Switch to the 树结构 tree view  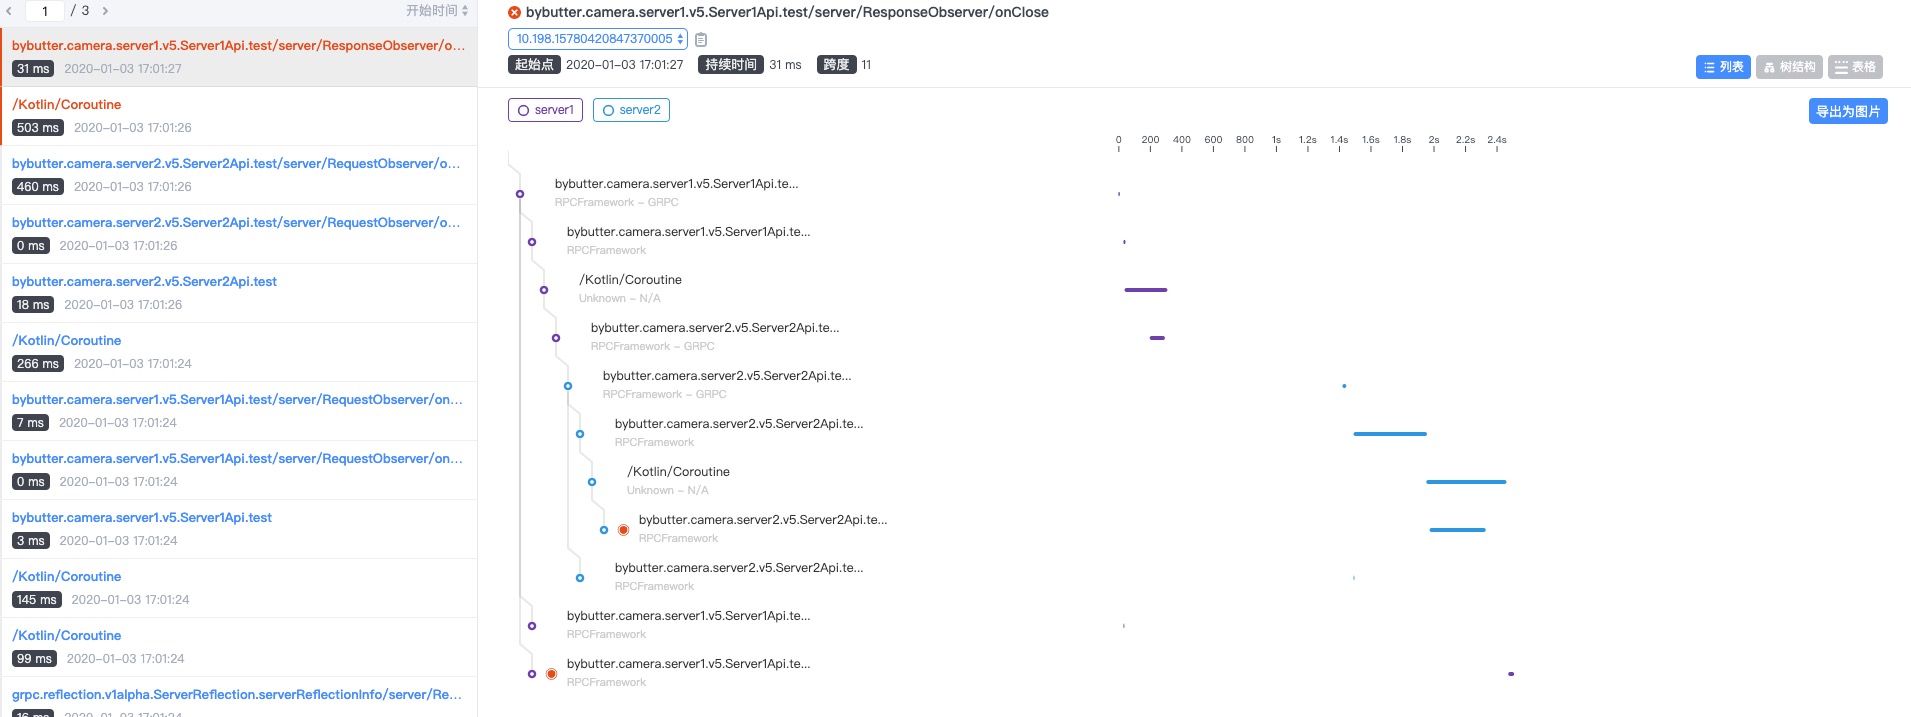point(1788,67)
